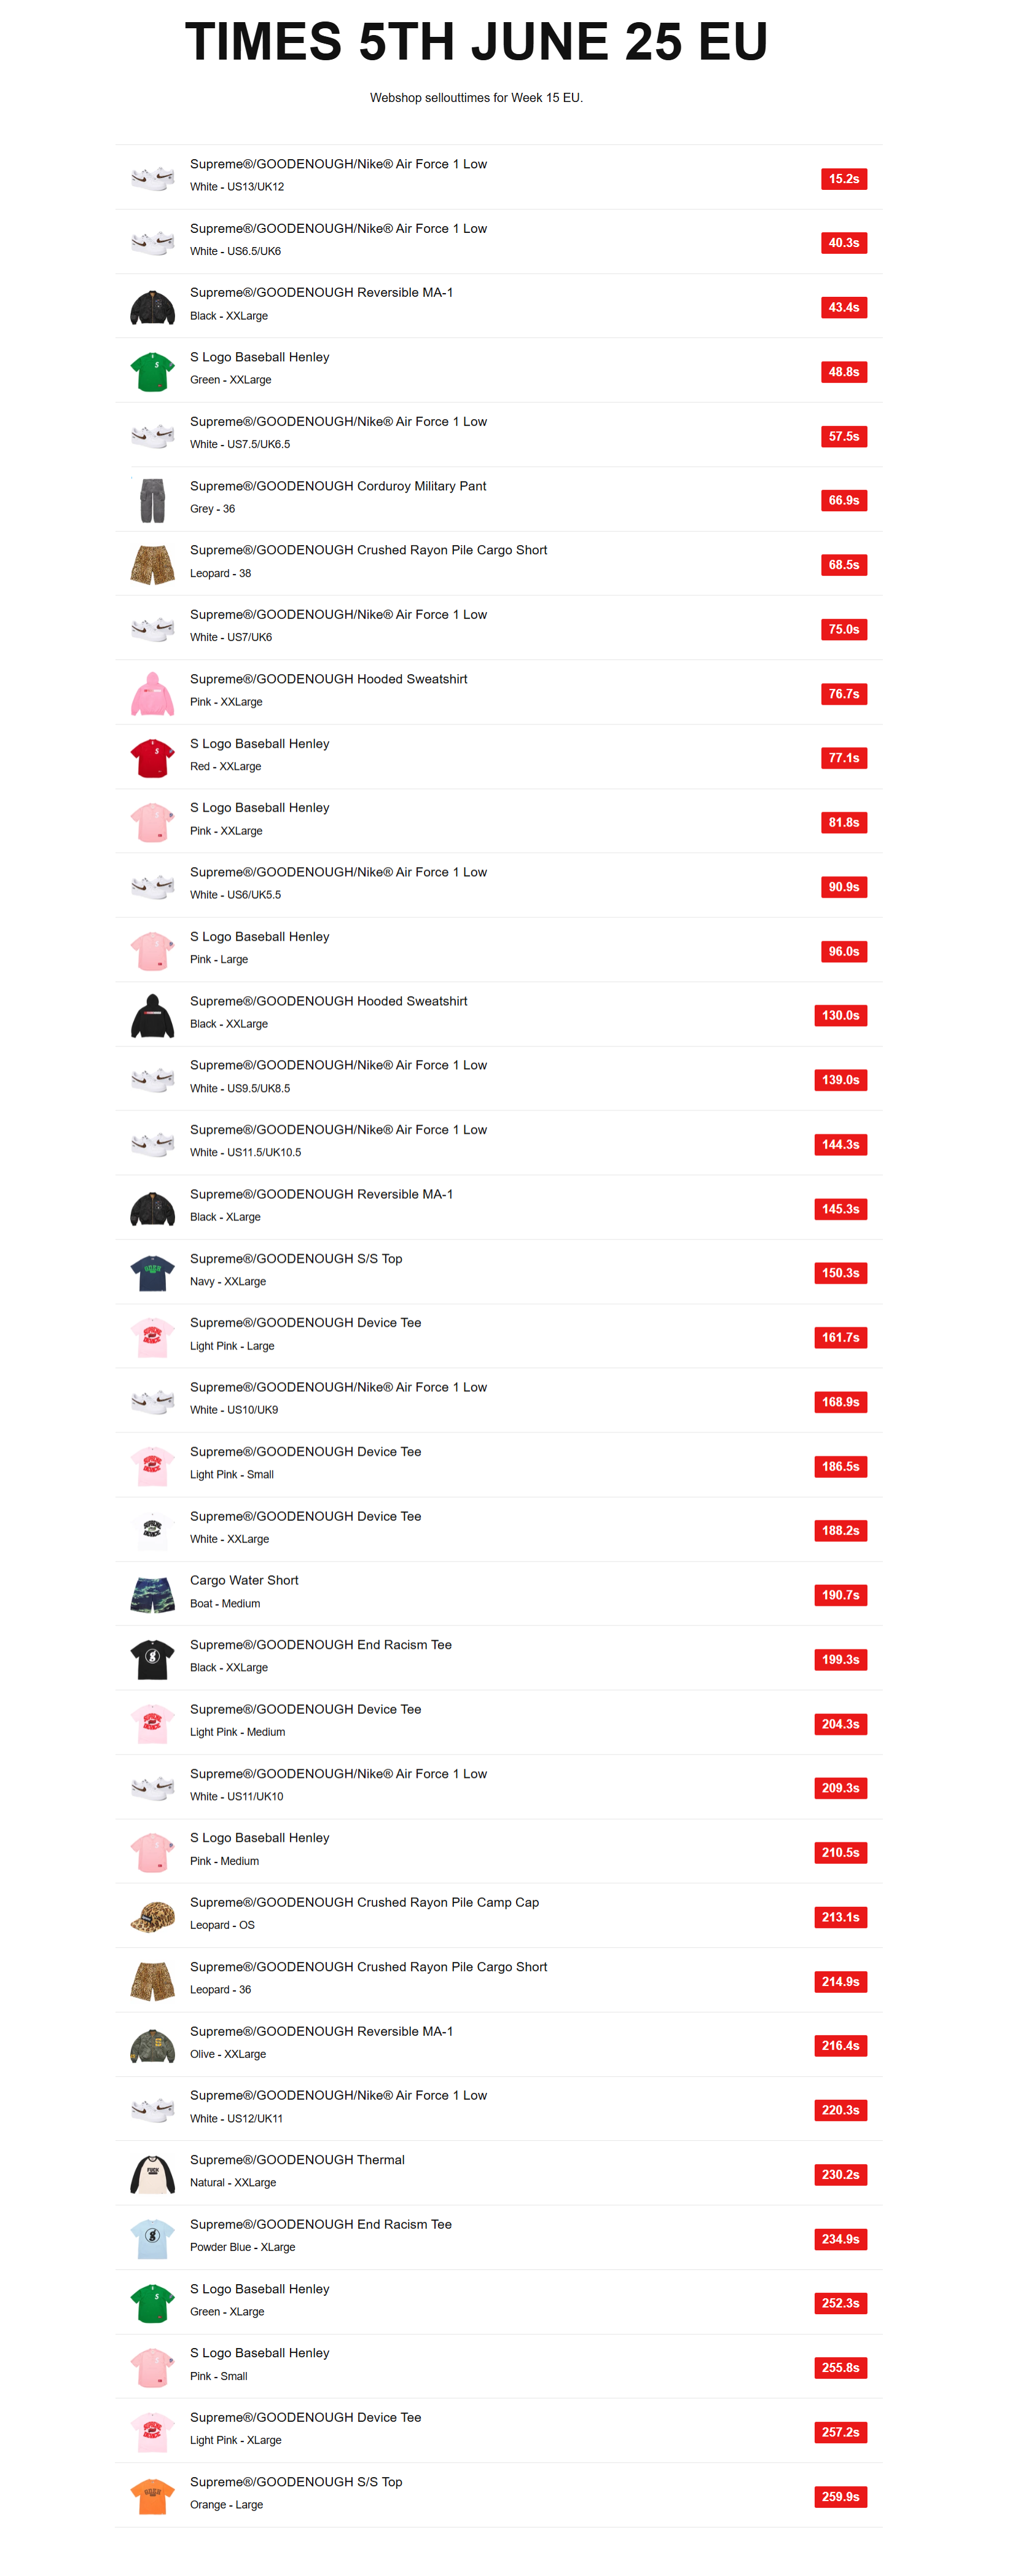The height and width of the screenshot is (2576, 1010).
Task: Click the grey Corduroy Military Pant thumbnail
Action: tap(152, 500)
